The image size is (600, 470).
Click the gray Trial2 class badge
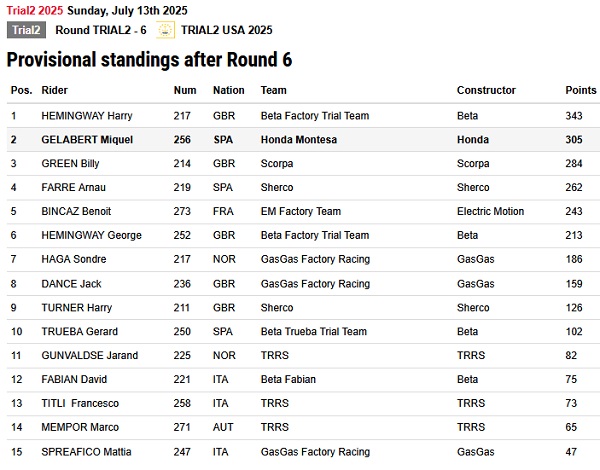tap(26, 30)
